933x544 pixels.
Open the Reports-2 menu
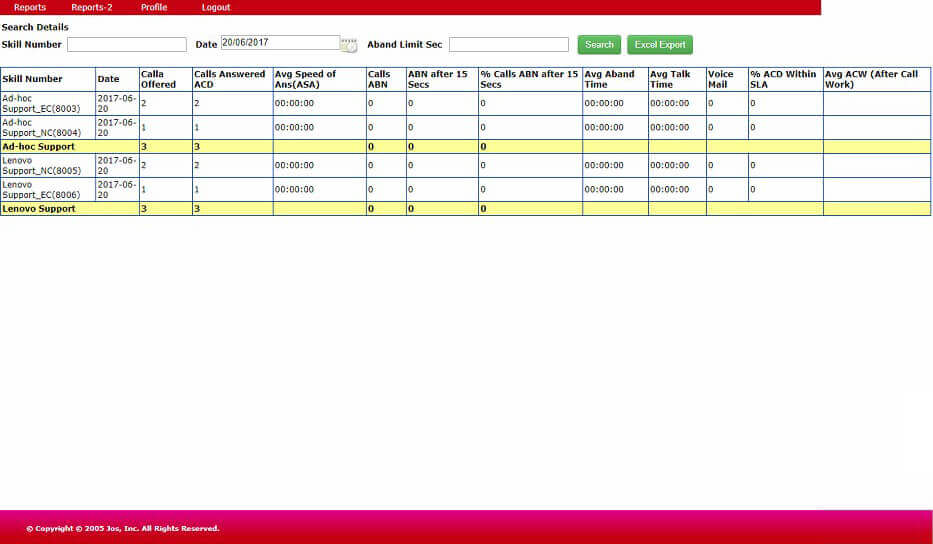92,7
